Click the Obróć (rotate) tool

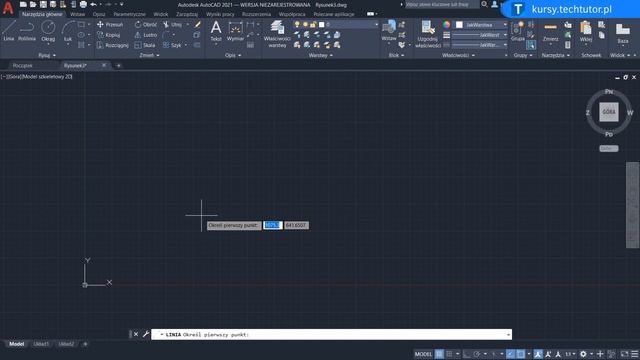tap(146, 24)
